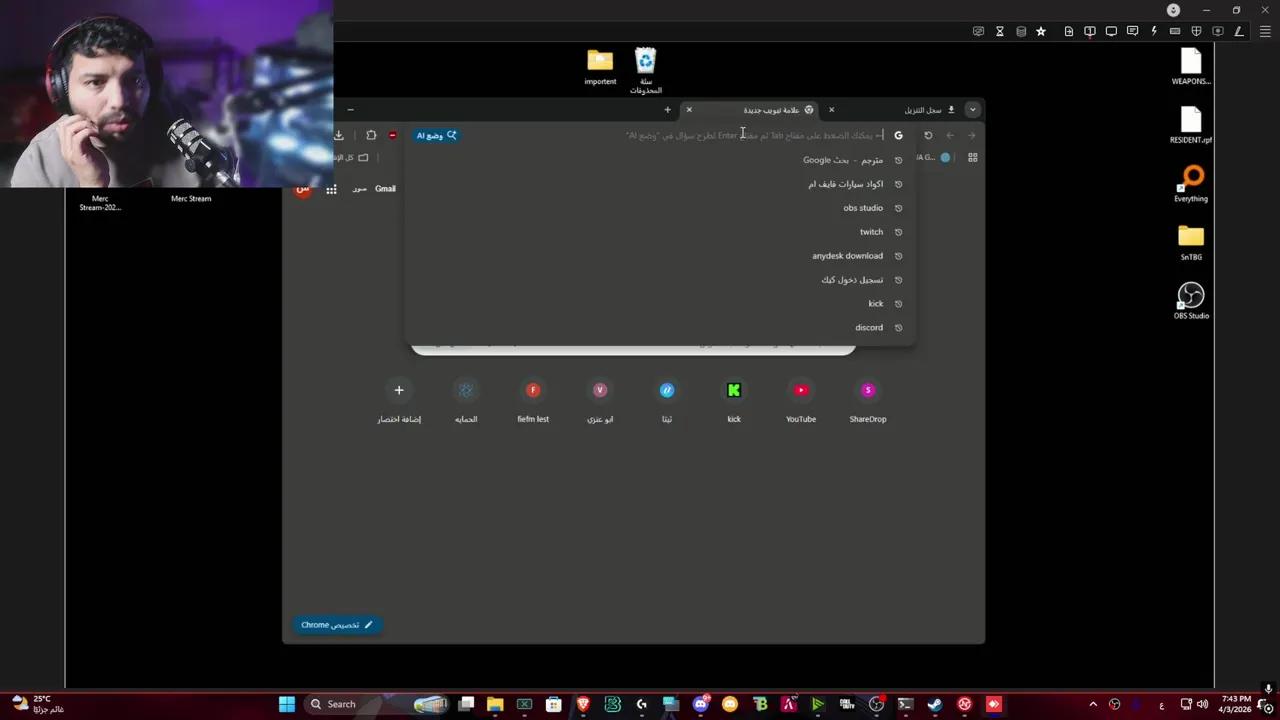Open the ShareDrop shortcut tile
The height and width of the screenshot is (720, 1280).
click(868, 399)
